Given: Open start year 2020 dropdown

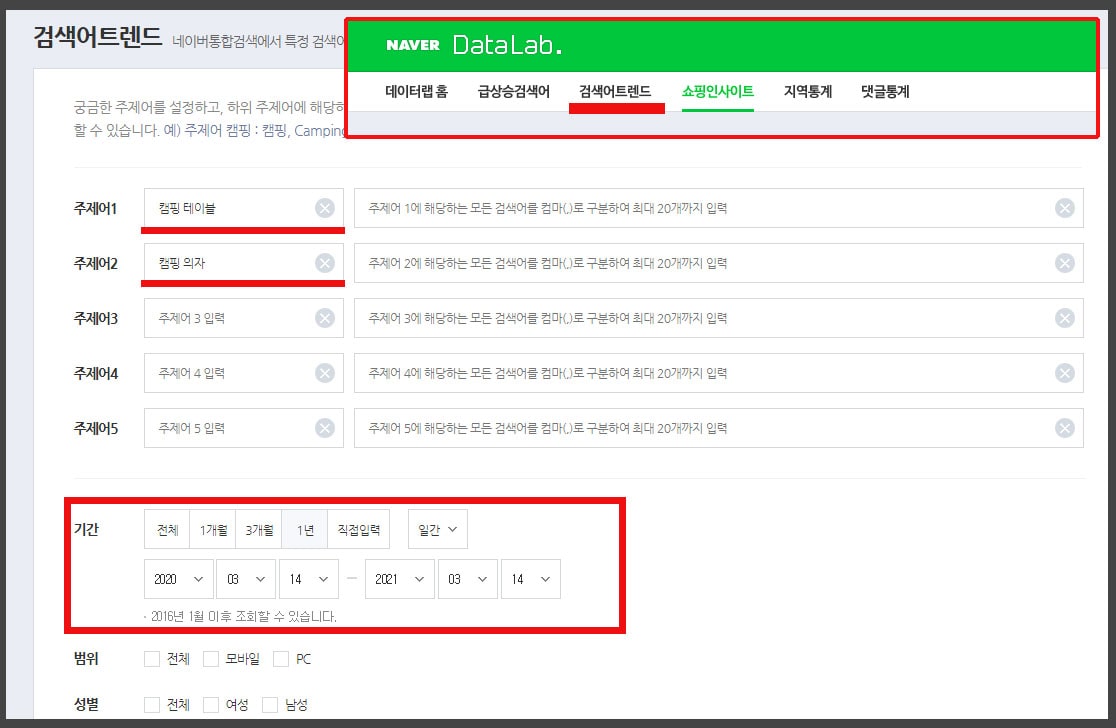Looking at the screenshot, I should [x=179, y=579].
